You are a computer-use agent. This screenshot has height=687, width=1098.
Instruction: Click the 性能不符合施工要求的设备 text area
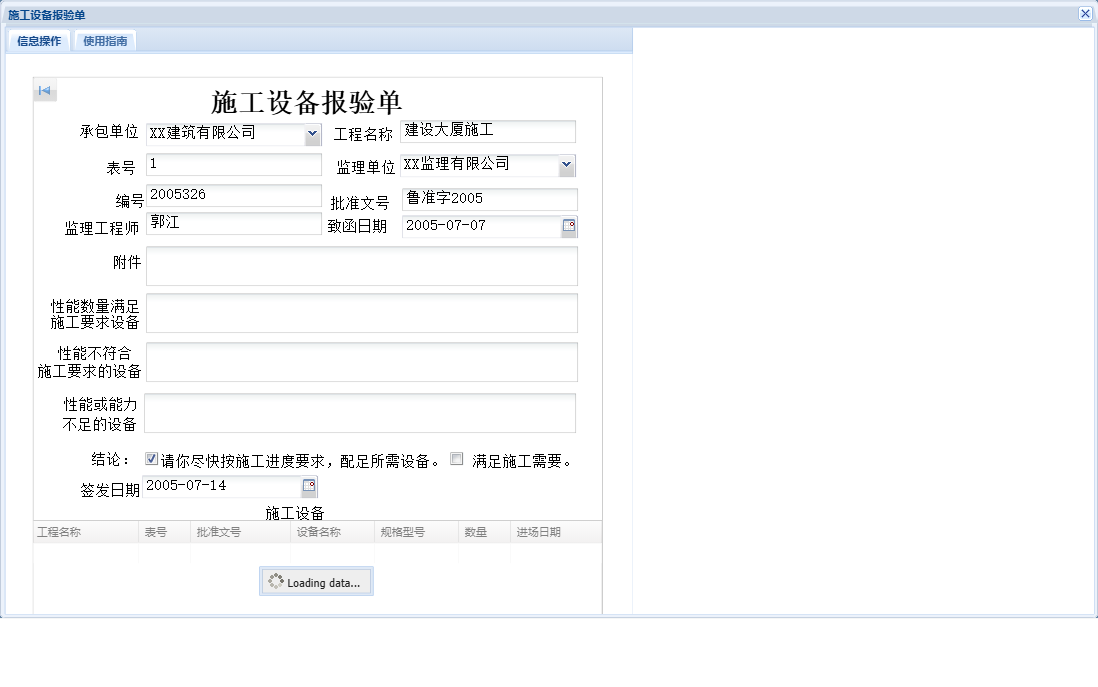[362, 362]
